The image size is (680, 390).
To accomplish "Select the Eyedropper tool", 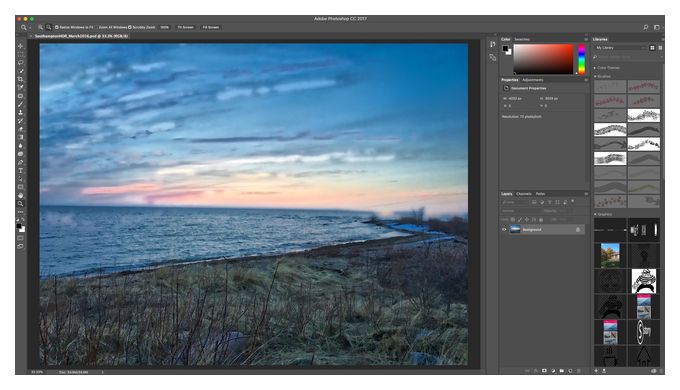I will pyautogui.click(x=20, y=88).
